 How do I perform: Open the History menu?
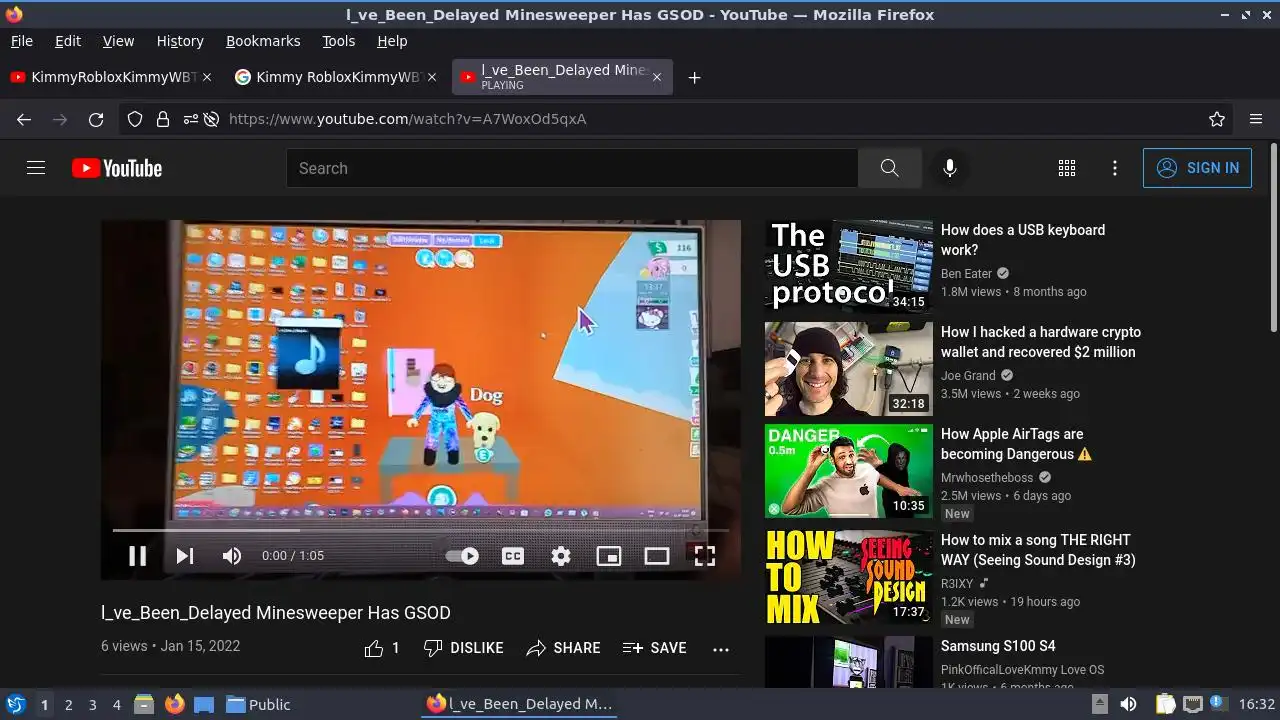coord(180,41)
